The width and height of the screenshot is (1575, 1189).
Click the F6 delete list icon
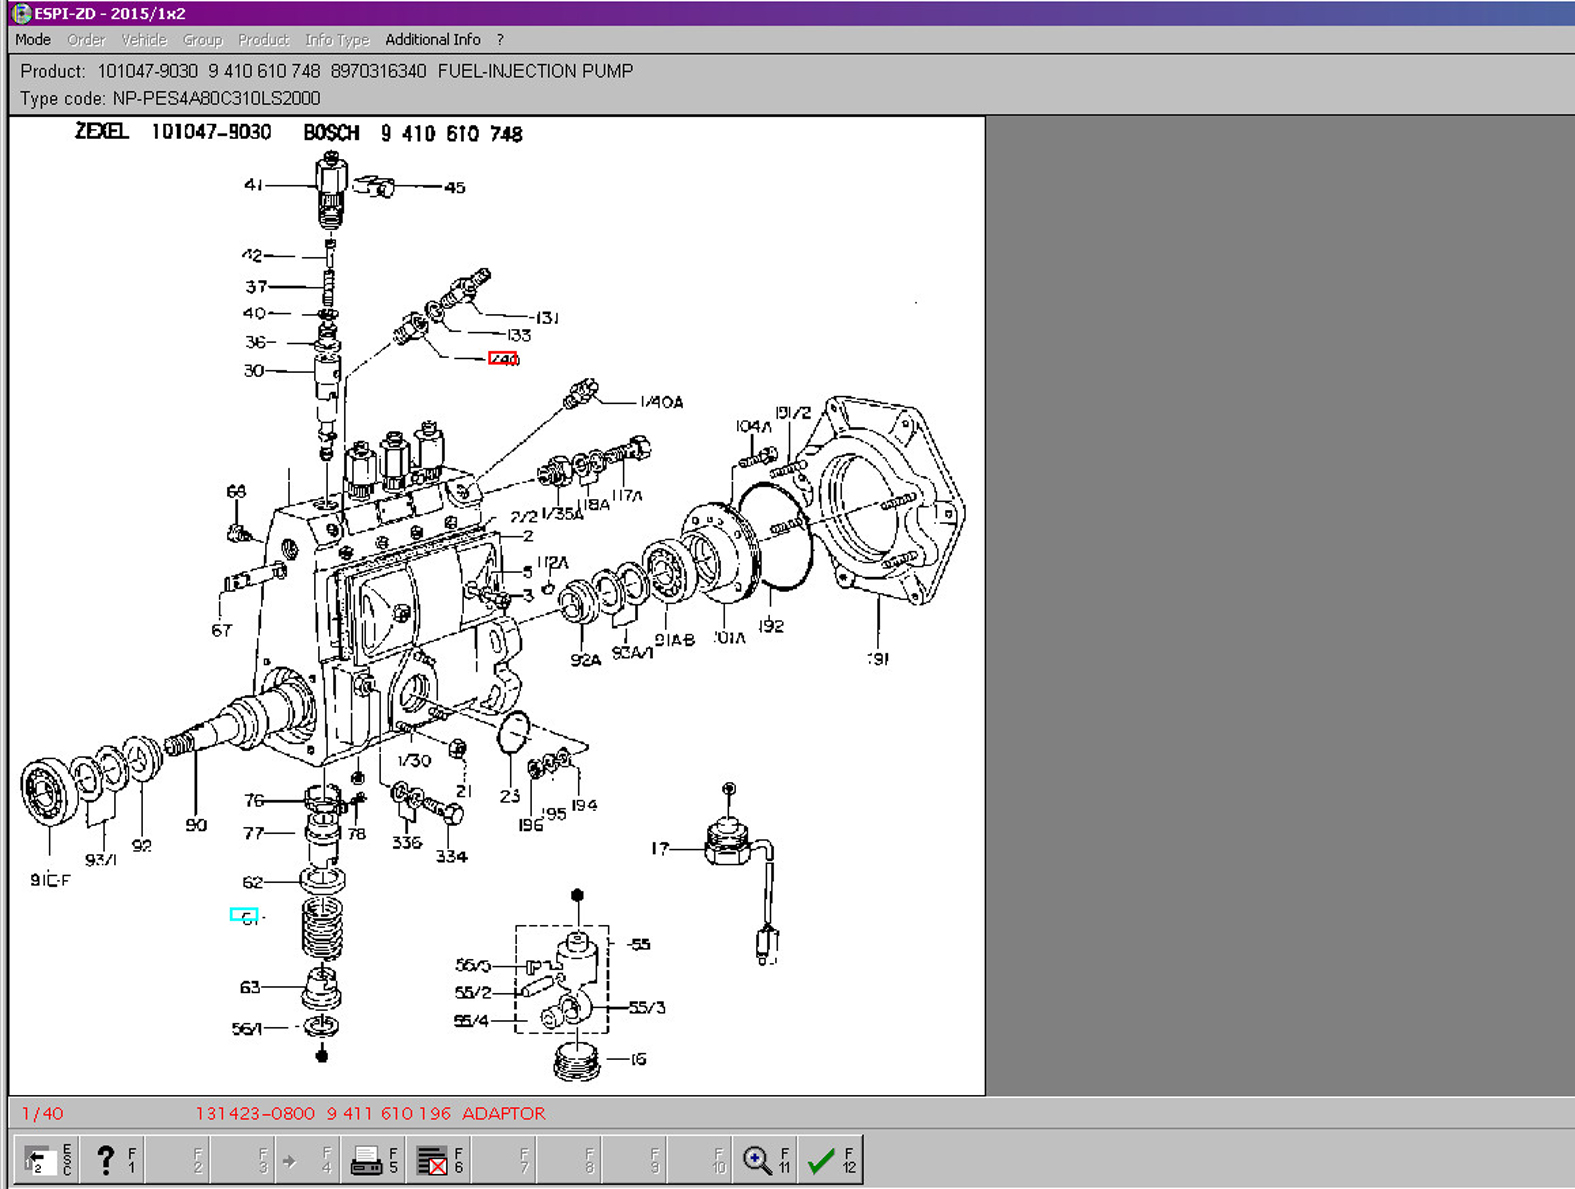coord(439,1160)
